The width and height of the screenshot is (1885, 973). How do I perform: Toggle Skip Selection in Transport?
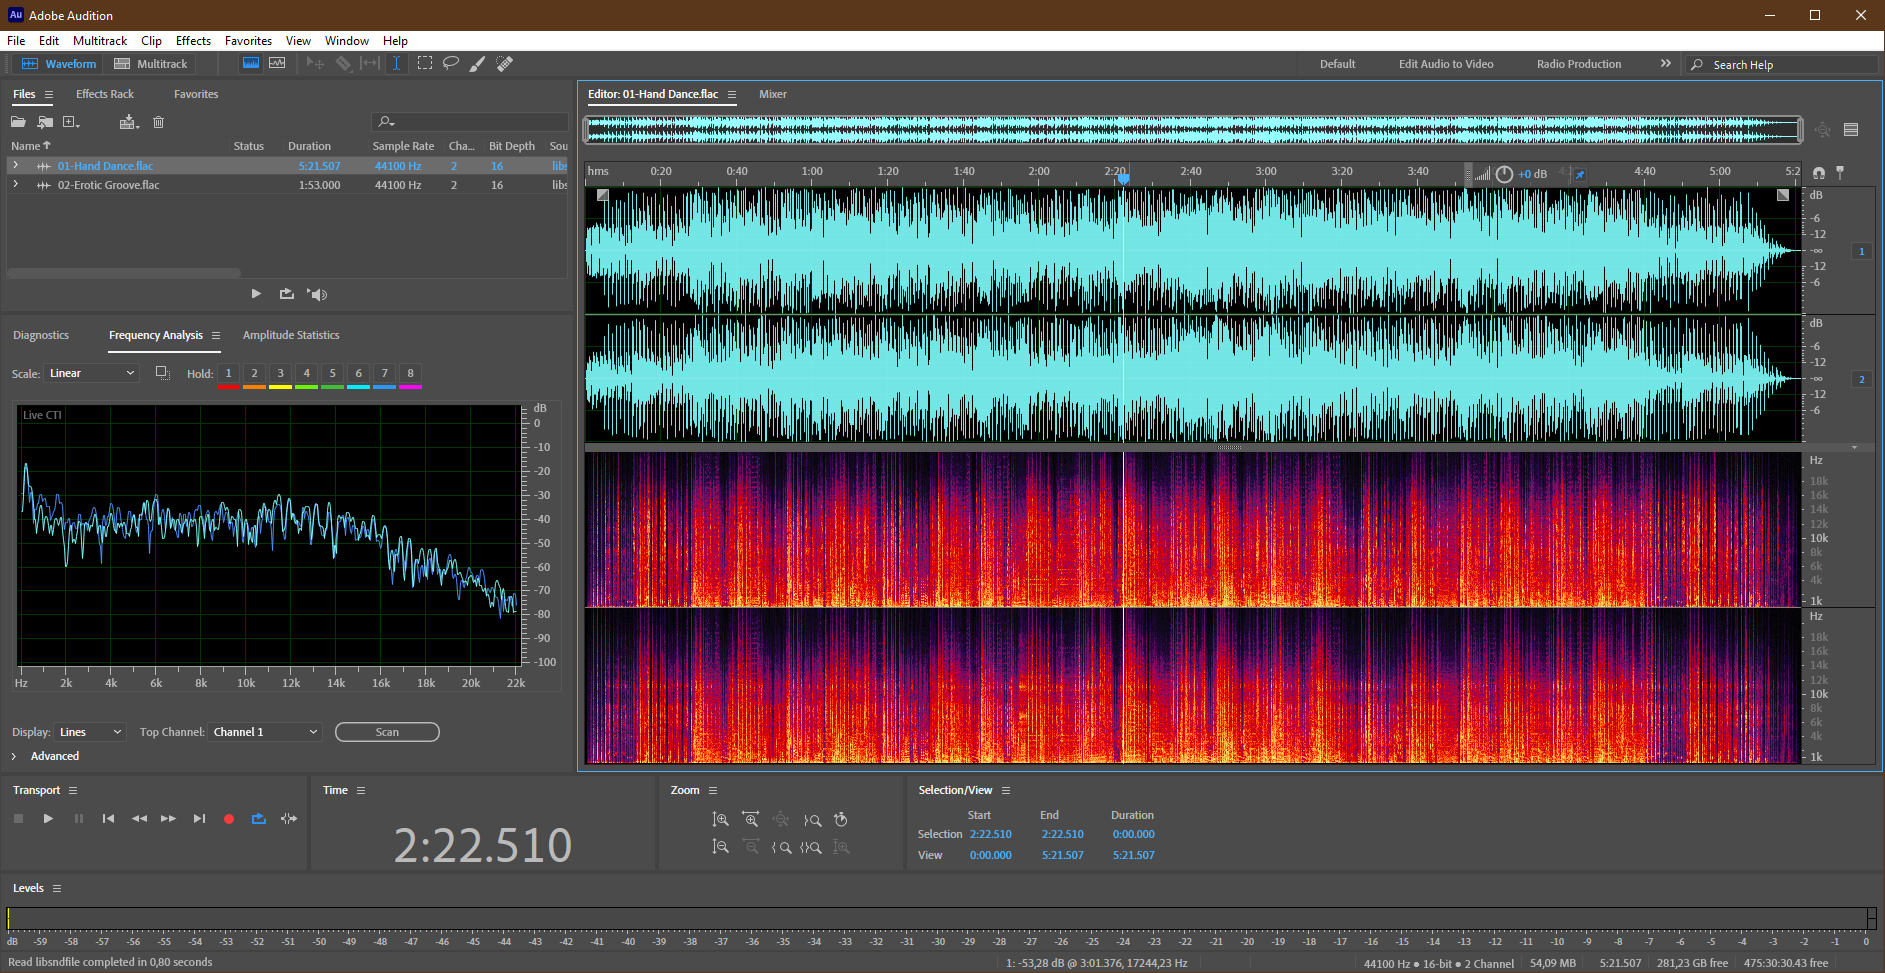289,819
